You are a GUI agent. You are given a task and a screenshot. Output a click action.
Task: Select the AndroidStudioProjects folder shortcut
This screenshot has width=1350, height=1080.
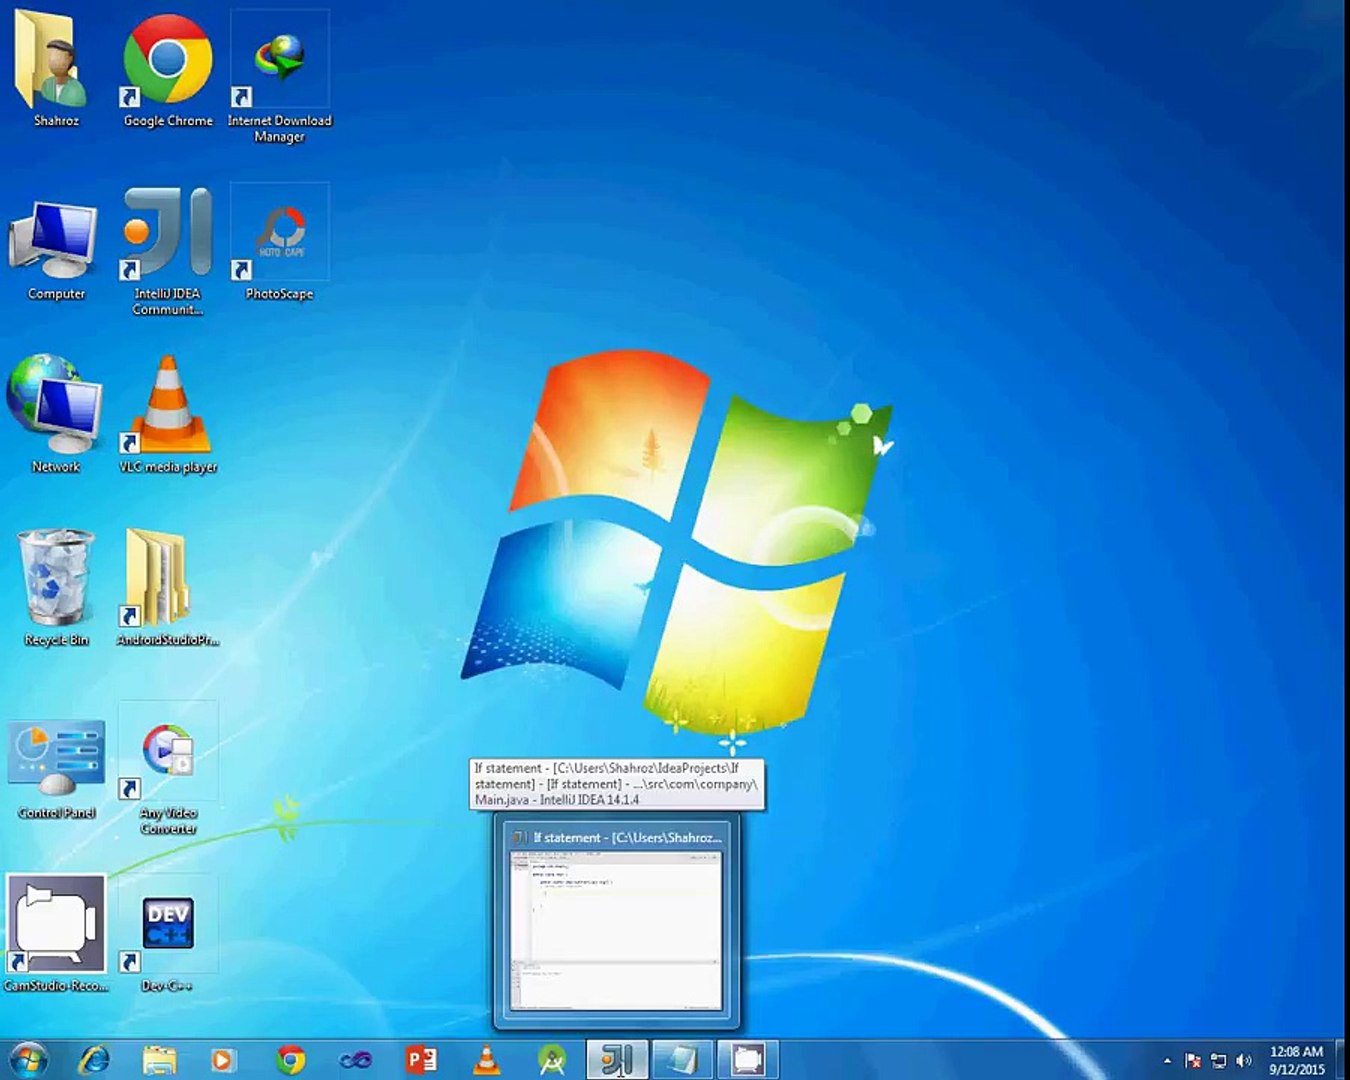coord(168,588)
